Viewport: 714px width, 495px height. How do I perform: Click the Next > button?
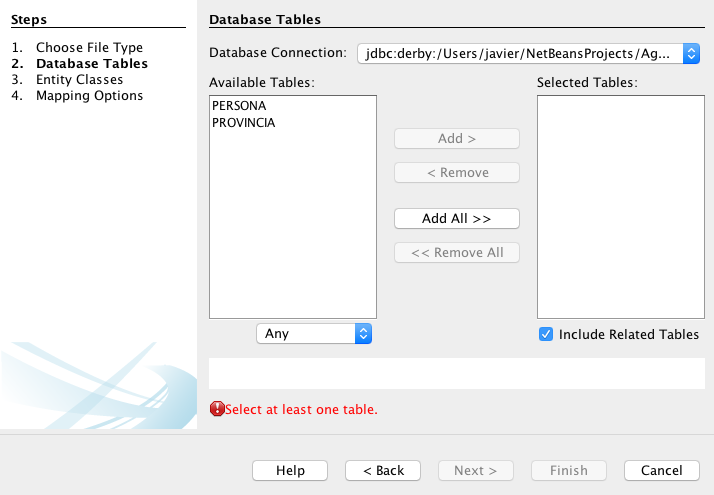(476, 471)
